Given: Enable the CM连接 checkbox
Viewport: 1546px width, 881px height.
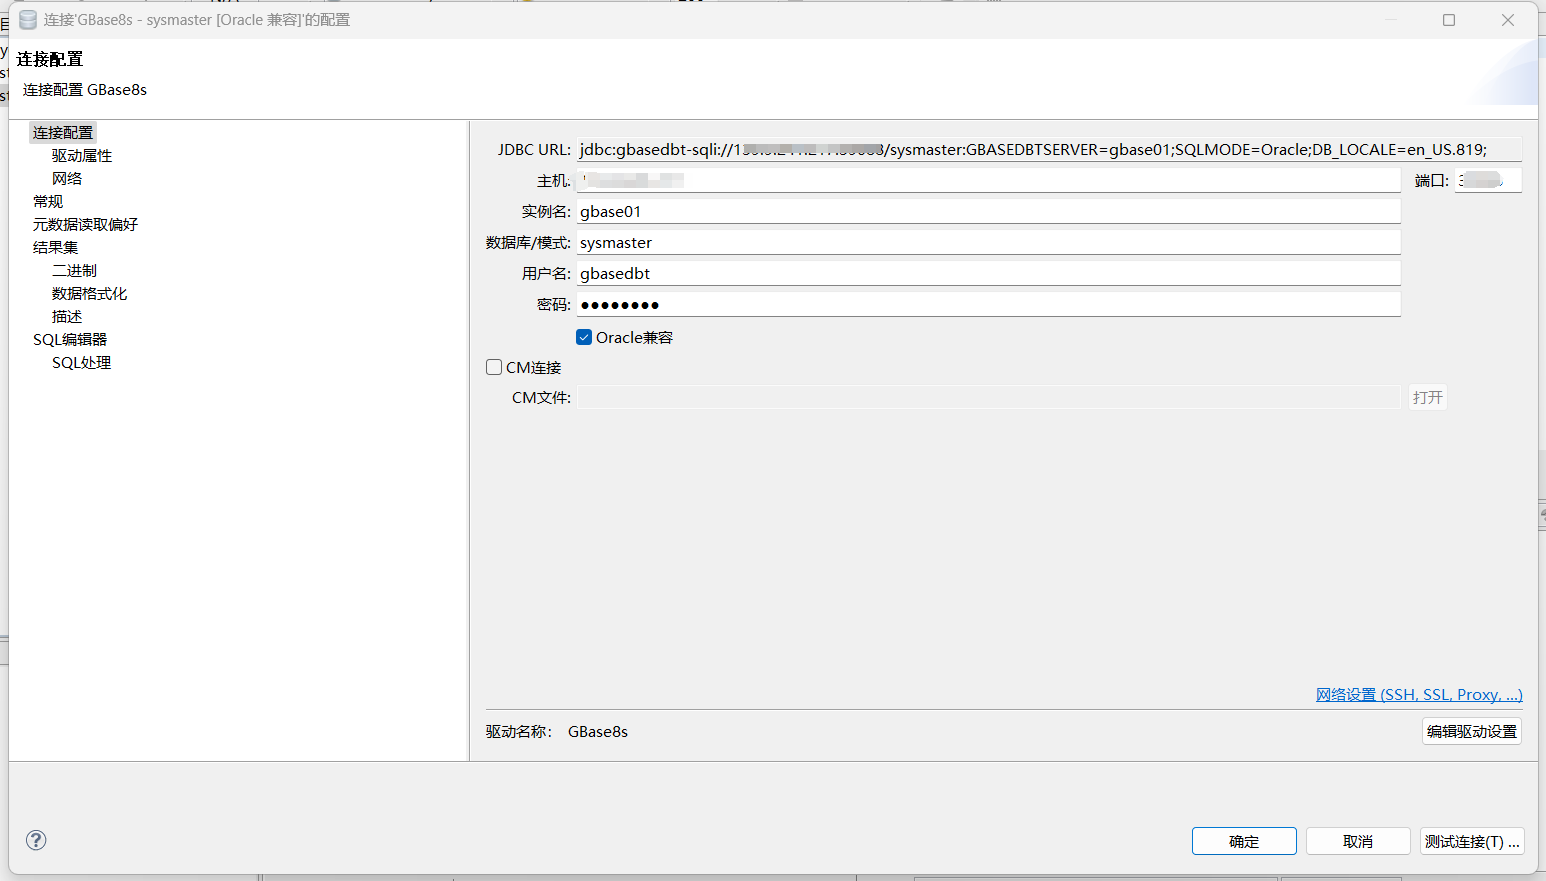Looking at the screenshot, I should point(494,367).
